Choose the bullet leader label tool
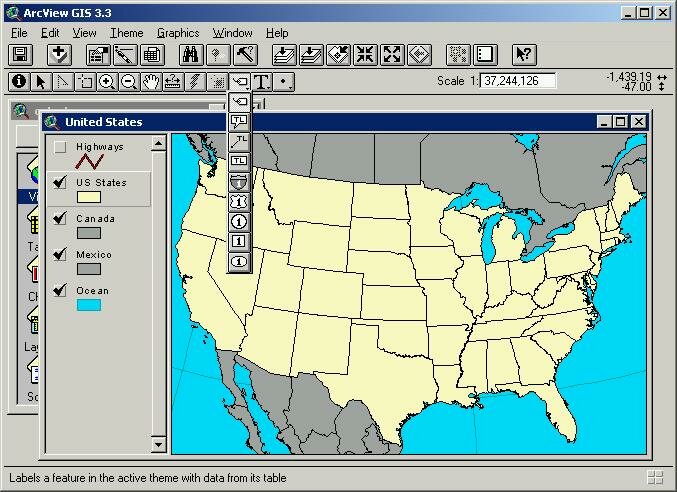Viewport: 677px width, 492px height. click(x=239, y=142)
